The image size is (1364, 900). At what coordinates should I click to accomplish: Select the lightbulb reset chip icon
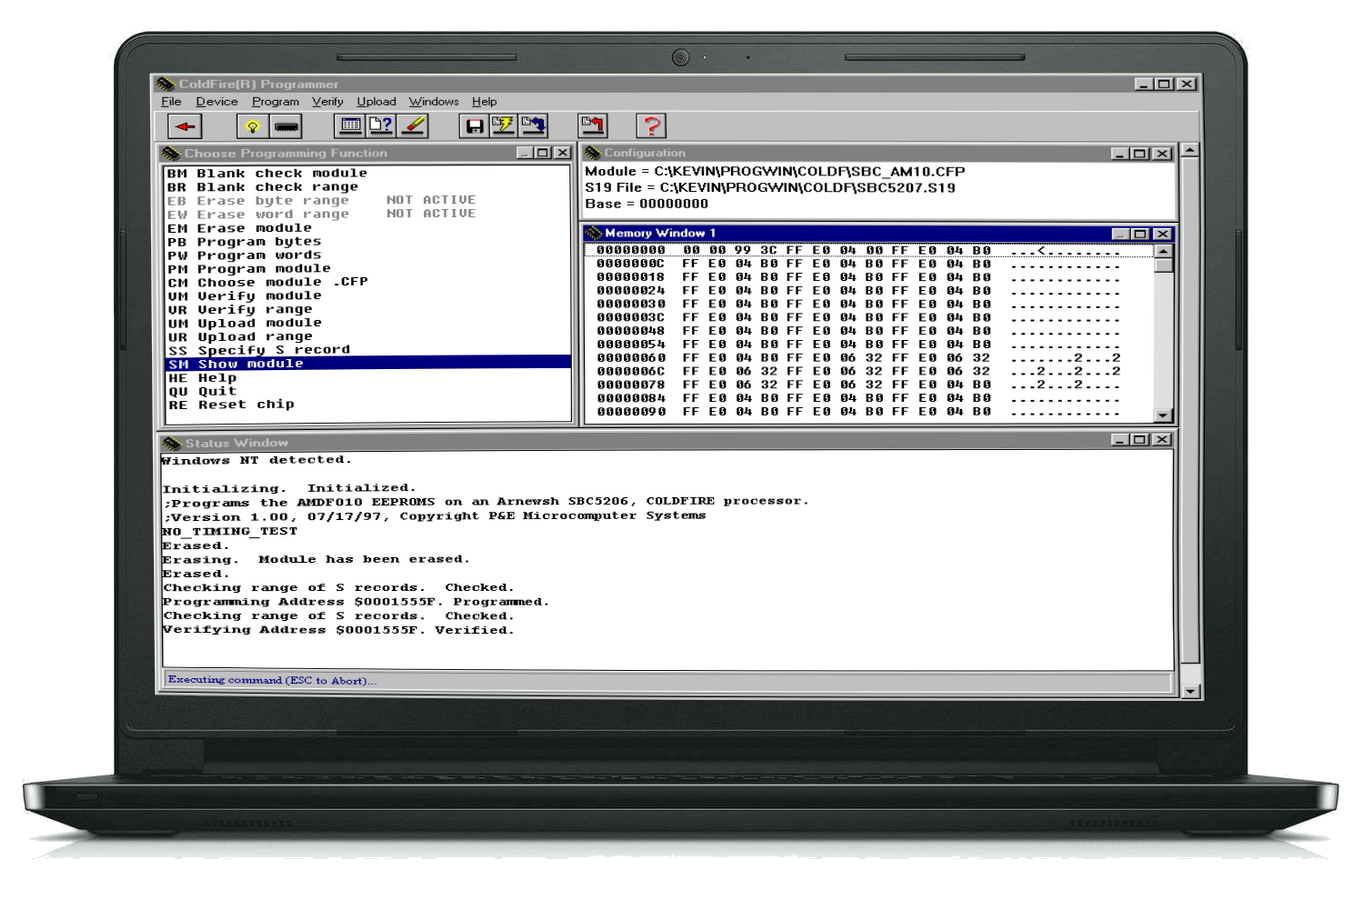(x=251, y=125)
